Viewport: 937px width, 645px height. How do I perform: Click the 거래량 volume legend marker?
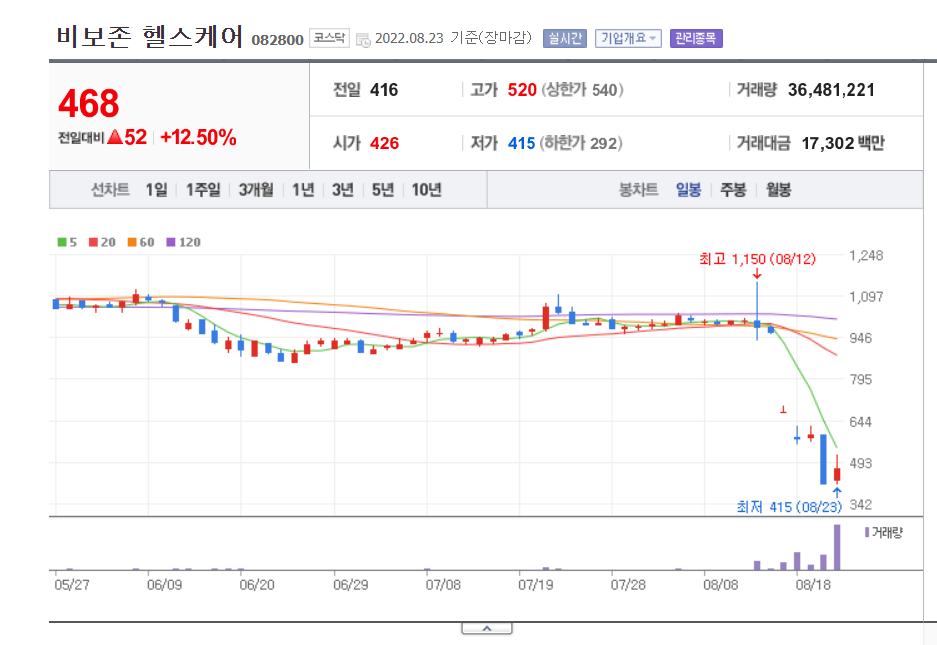coord(867,532)
